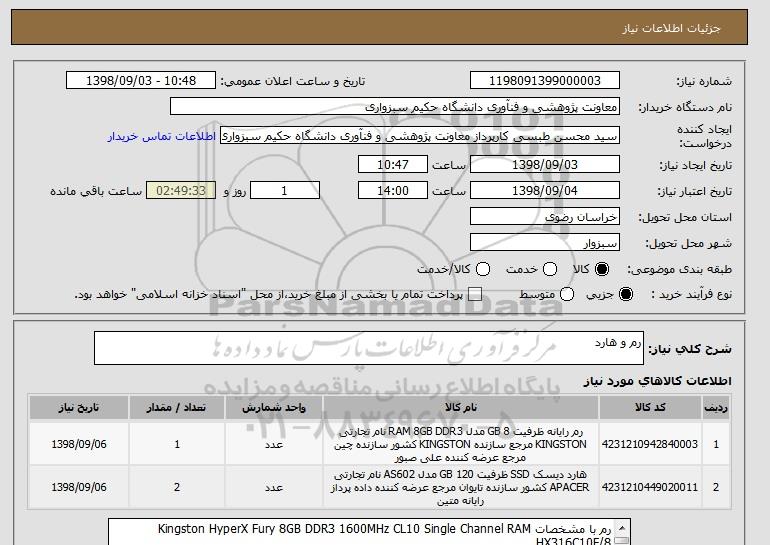Click the کد کالا column header
The height and width of the screenshot is (545, 770).
[650, 408]
